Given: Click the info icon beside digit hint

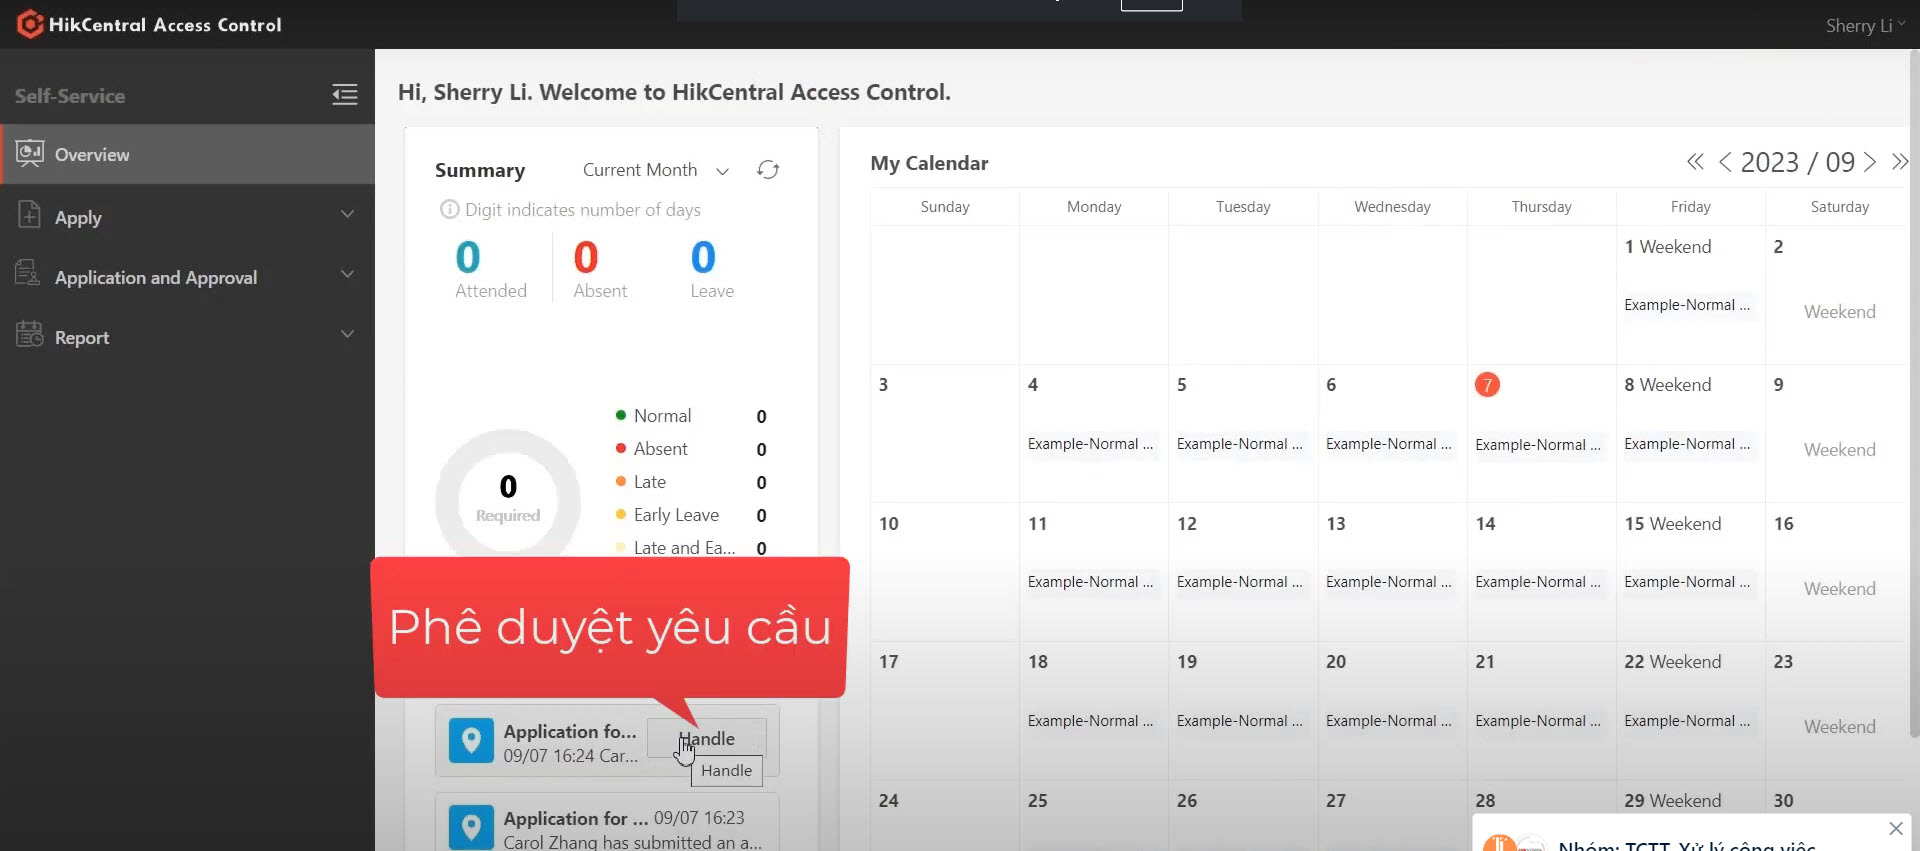Looking at the screenshot, I should [x=449, y=210].
